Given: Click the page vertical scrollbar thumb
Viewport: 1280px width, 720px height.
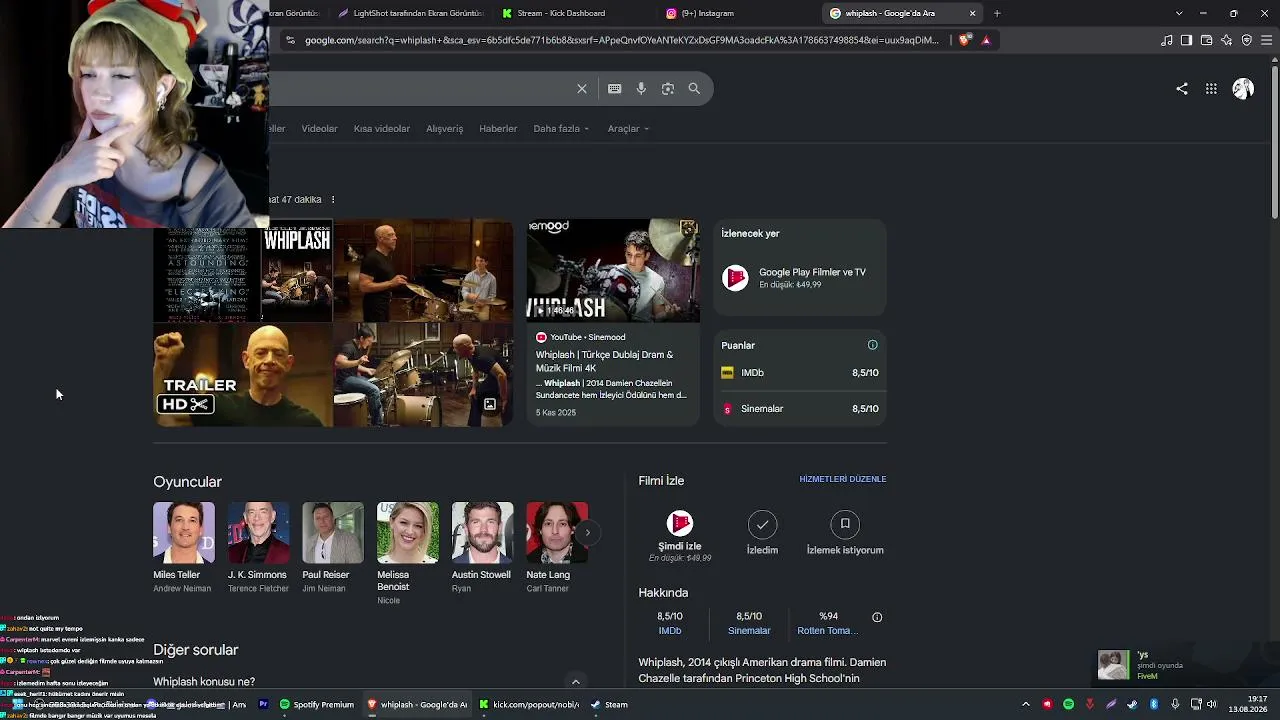Looking at the screenshot, I should (1275, 140).
